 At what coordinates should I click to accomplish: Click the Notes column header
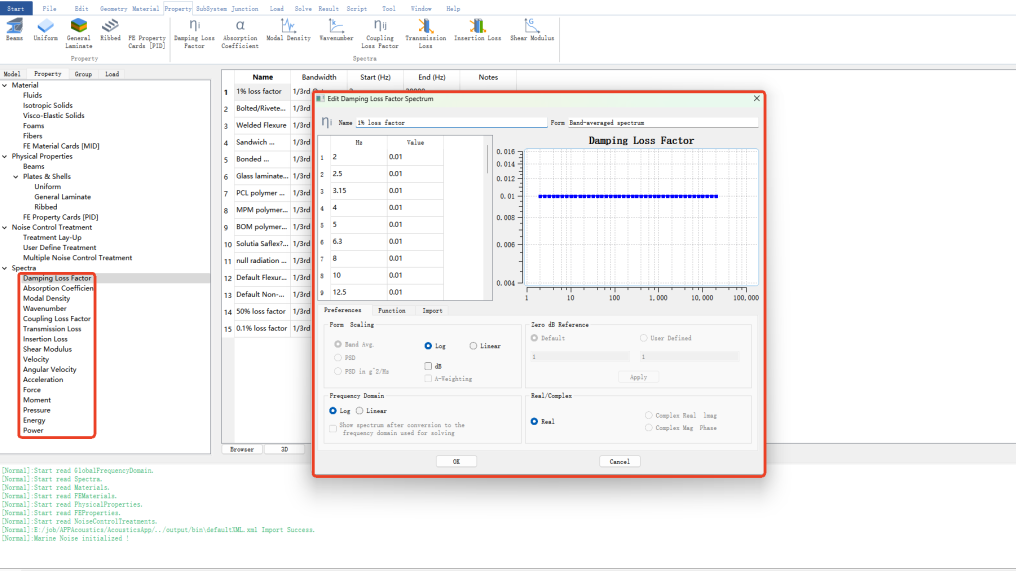(x=488, y=77)
